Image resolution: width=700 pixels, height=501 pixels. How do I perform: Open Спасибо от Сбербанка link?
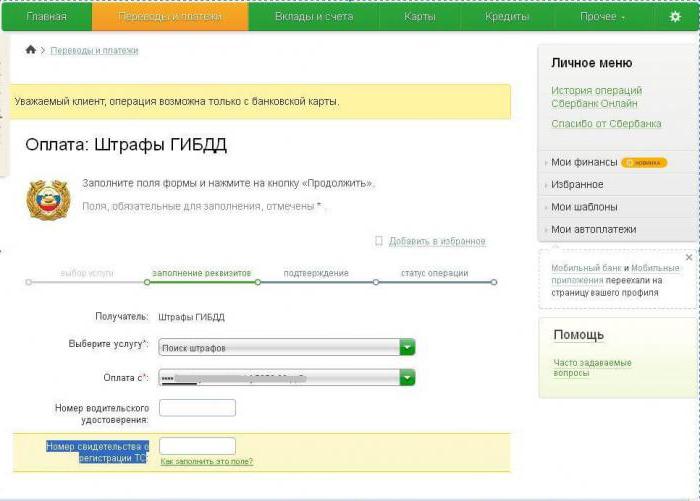point(606,124)
